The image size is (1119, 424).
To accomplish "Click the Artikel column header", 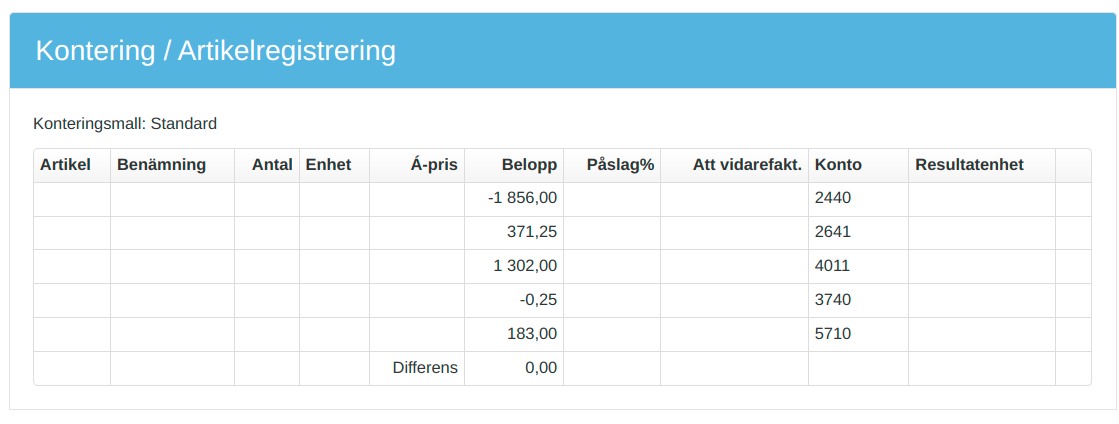I will click(66, 165).
